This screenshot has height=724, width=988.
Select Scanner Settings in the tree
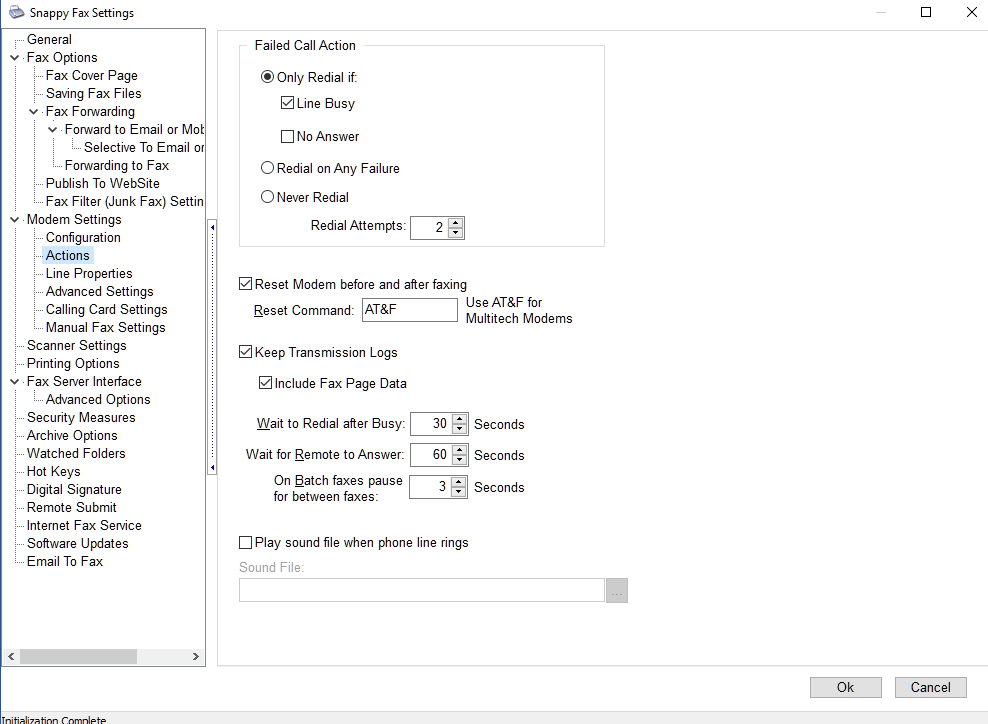pyautogui.click(x=76, y=346)
